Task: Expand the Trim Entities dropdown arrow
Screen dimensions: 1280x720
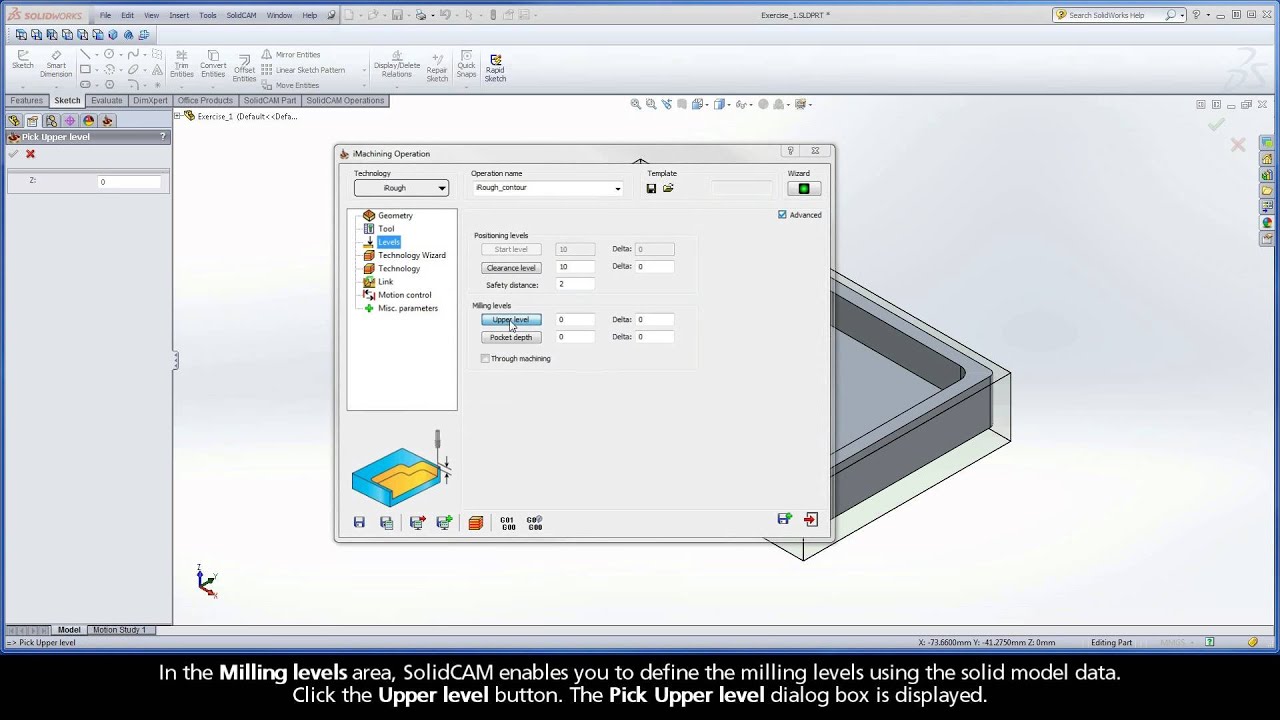Action: (181, 85)
